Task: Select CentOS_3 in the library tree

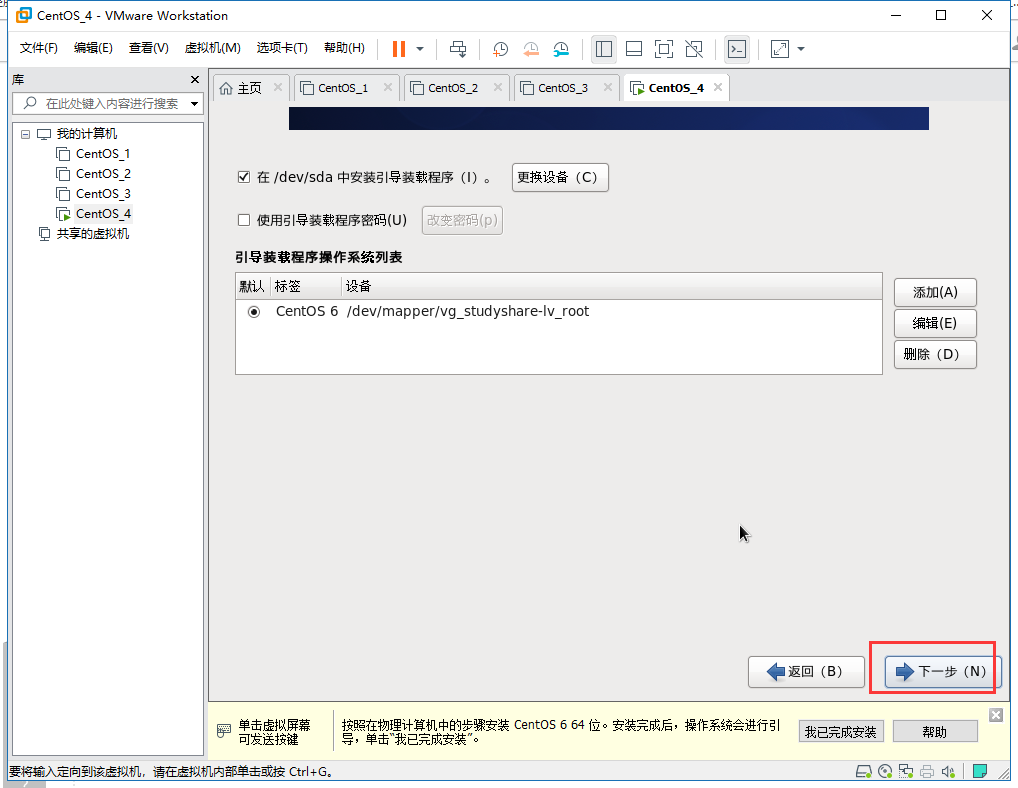Action: (x=103, y=194)
